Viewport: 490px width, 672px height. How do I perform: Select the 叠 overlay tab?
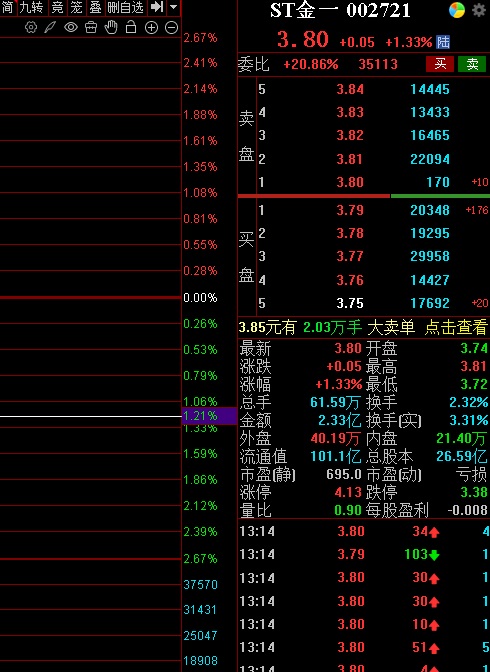[95, 7]
